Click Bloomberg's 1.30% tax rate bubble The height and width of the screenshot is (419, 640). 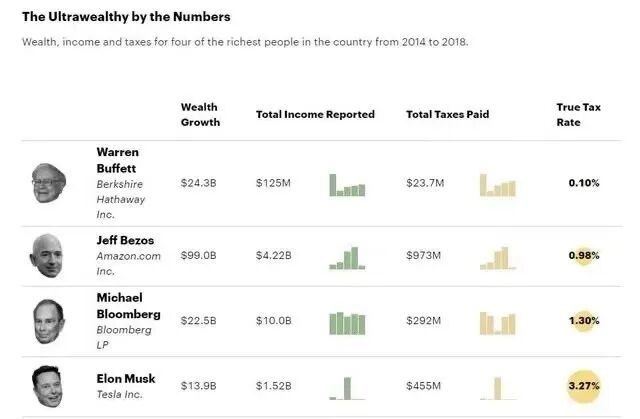click(x=583, y=321)
